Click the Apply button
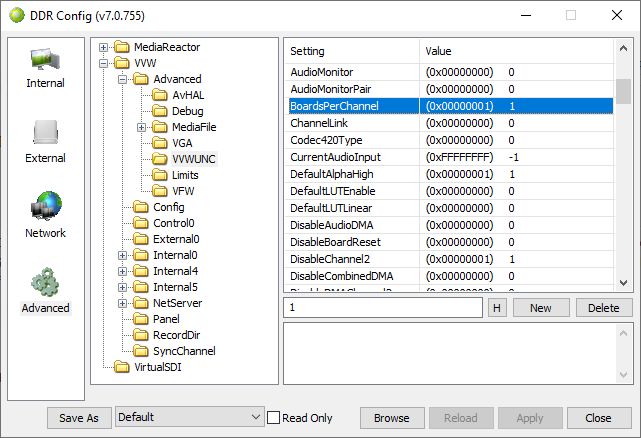This screenshot has width=641, height=438. click(x=530, y=418)
